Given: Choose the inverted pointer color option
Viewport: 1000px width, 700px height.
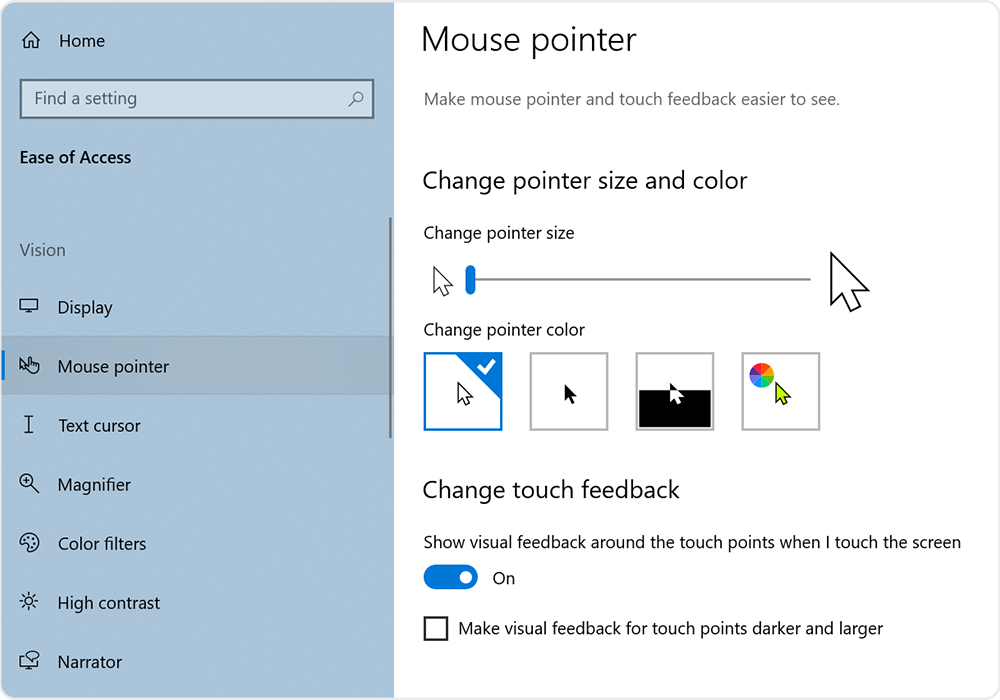Looking at the screenshot, I should 674,391.
